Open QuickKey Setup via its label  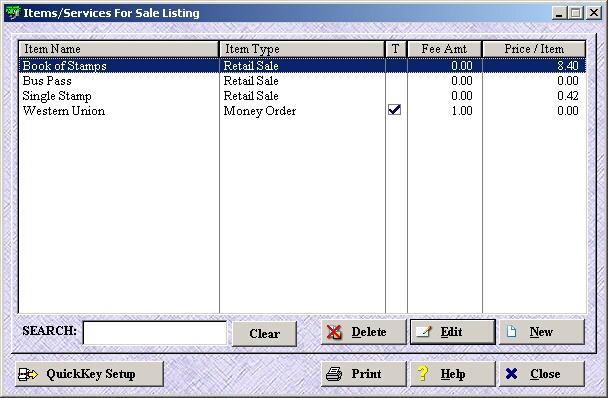point(91,374)
